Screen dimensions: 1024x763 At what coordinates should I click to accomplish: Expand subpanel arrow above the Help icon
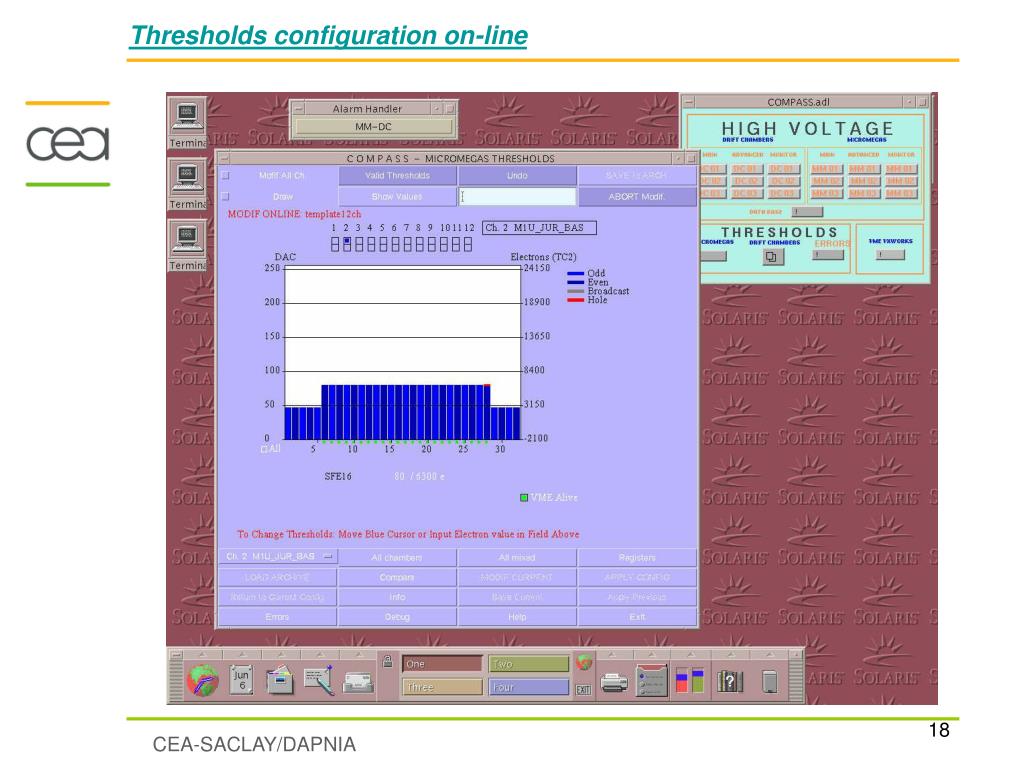[x=731, y=654]
